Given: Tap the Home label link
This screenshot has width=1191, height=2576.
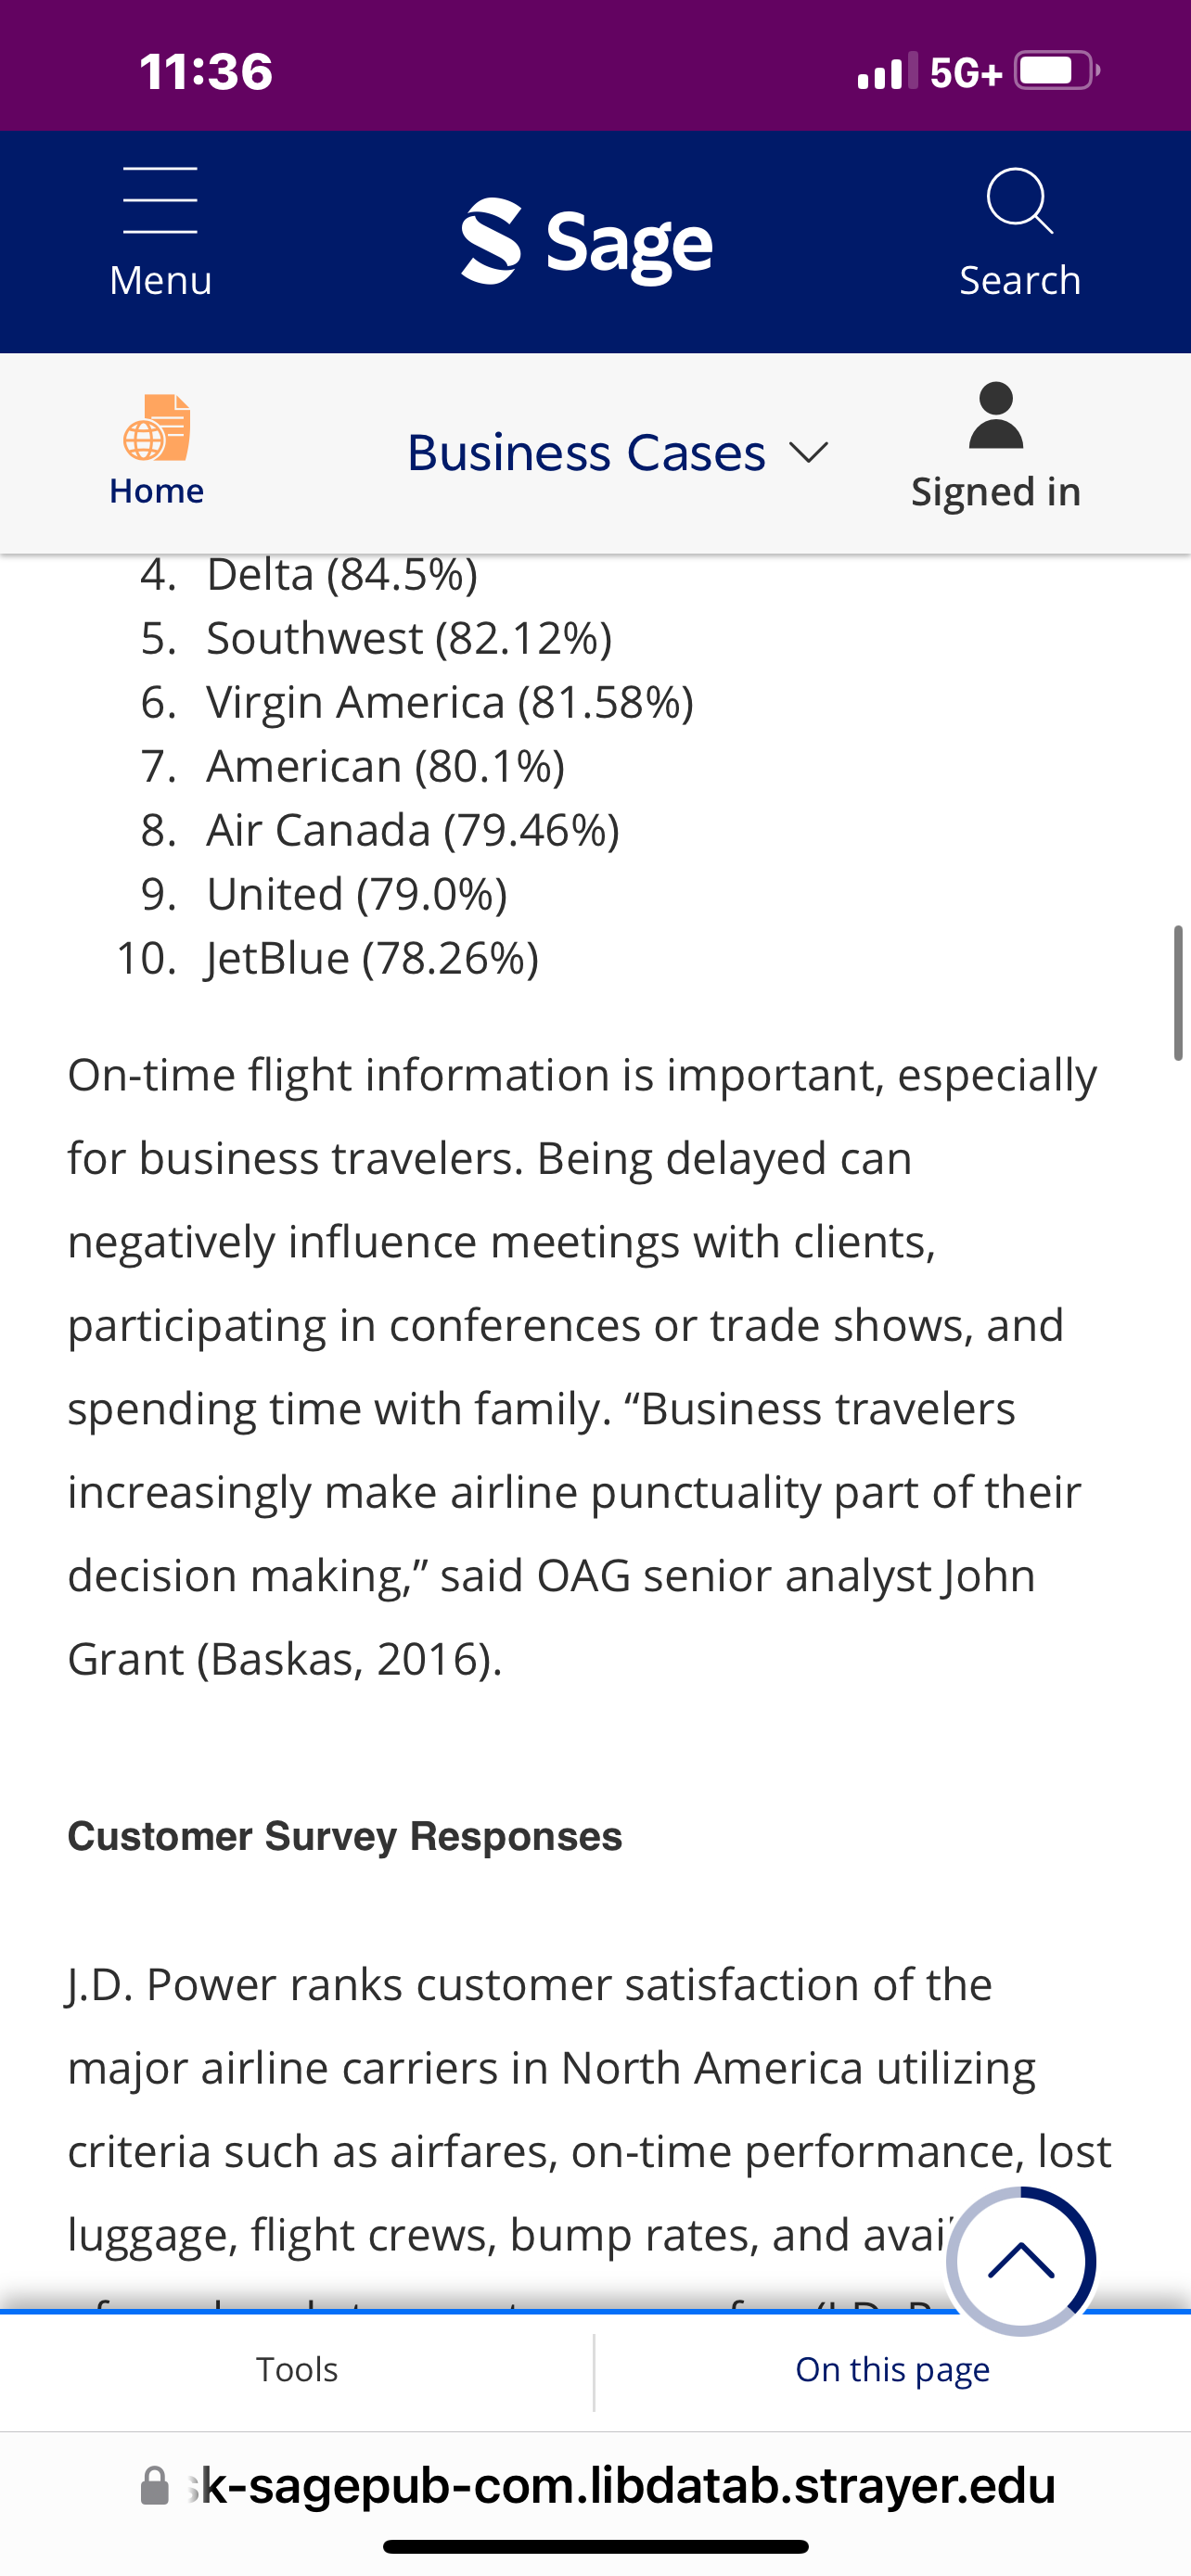Looking at the screenshot, I should coord(157,491).
